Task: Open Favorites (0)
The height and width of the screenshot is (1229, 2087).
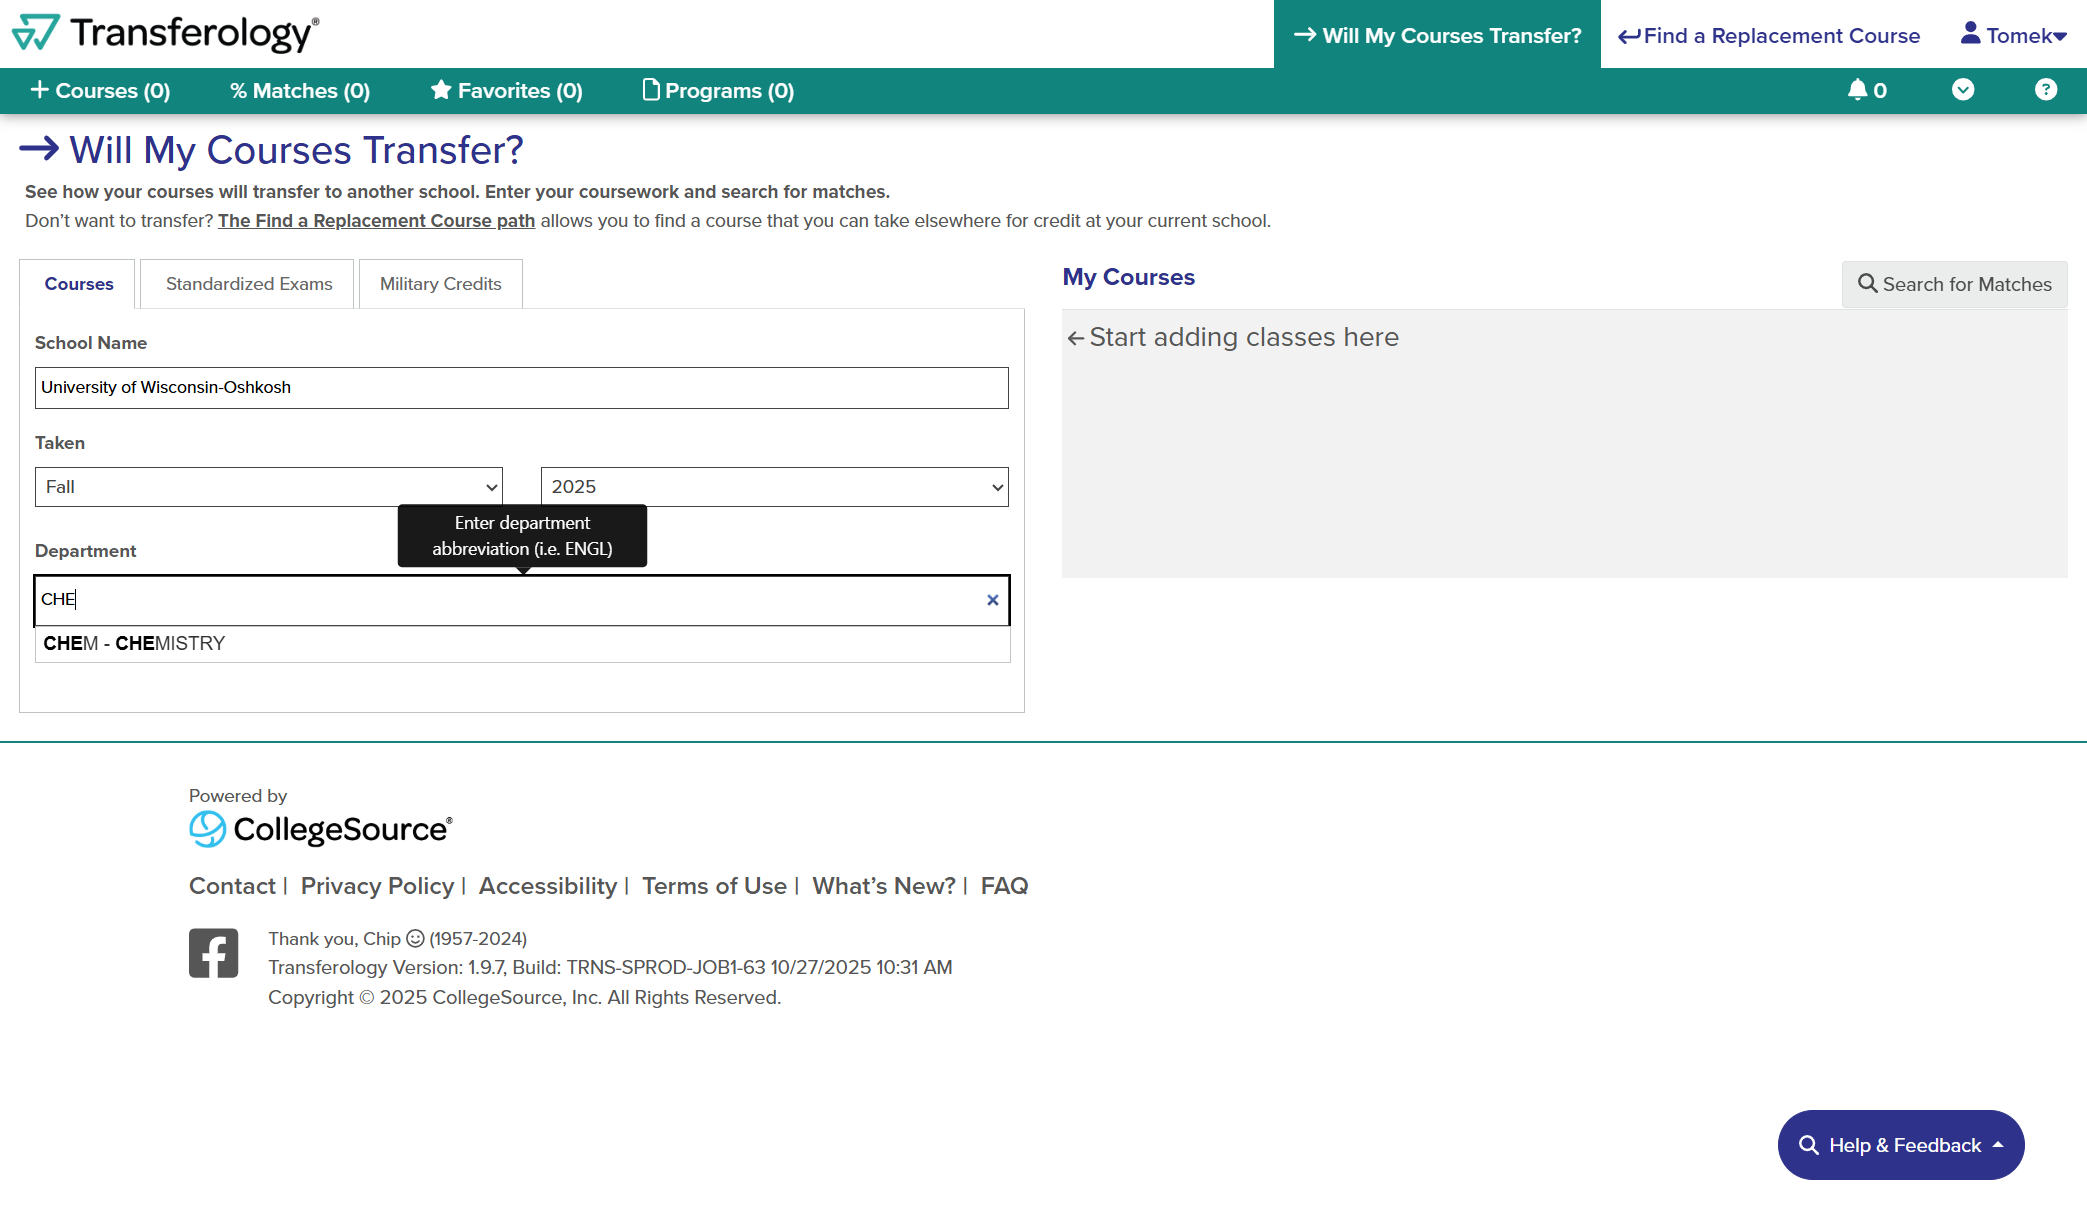Action: 506,90
